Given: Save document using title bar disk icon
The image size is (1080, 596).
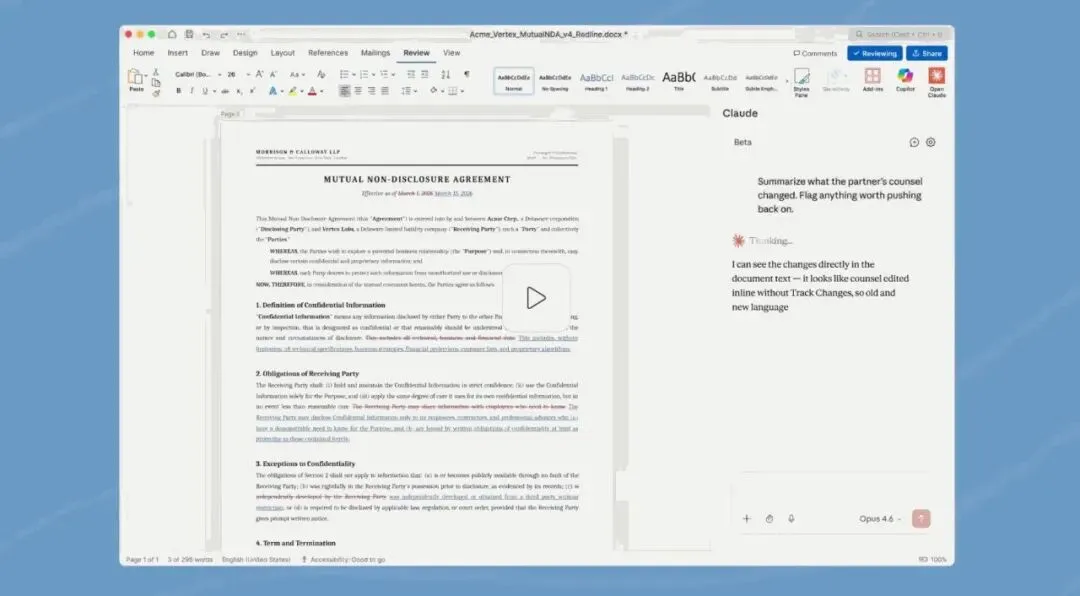Looking at the screenshot, I should click(189, 34).
